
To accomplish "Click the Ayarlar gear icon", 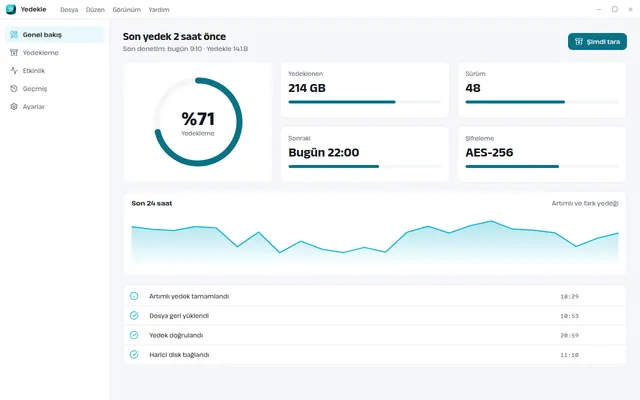I will tap(14, 107).
